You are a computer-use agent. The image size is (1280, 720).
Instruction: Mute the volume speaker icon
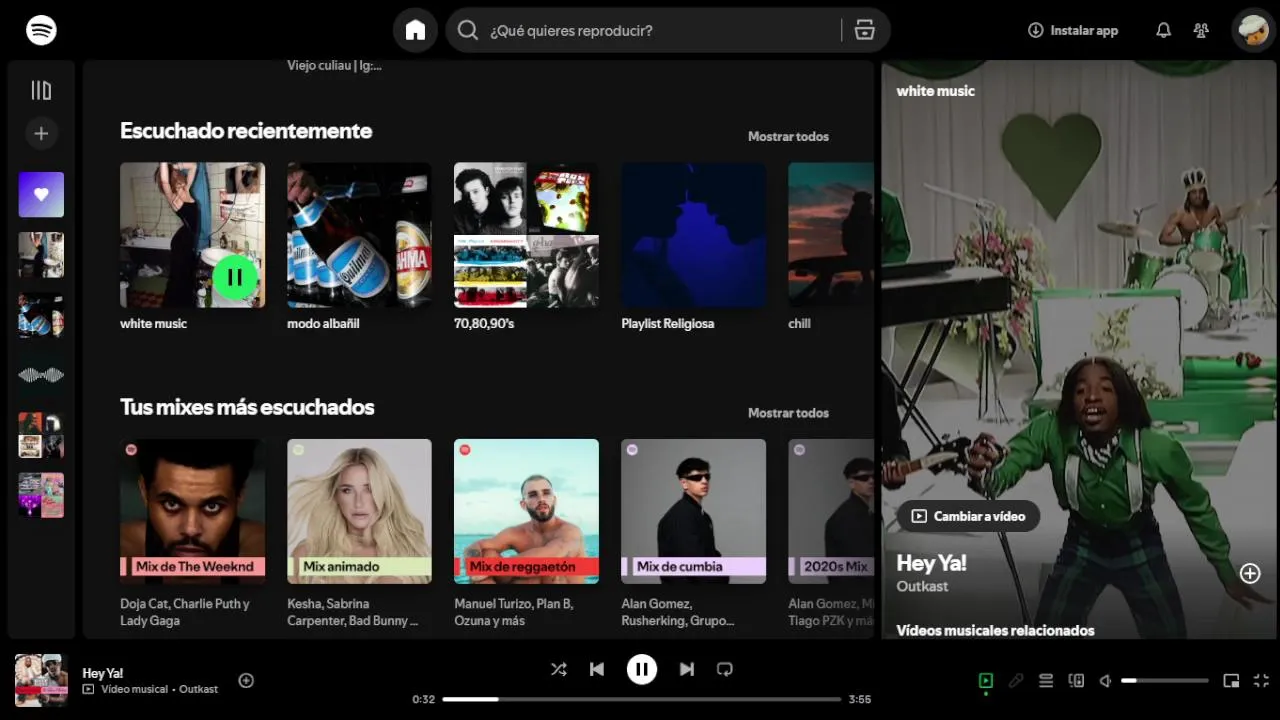1106,681
